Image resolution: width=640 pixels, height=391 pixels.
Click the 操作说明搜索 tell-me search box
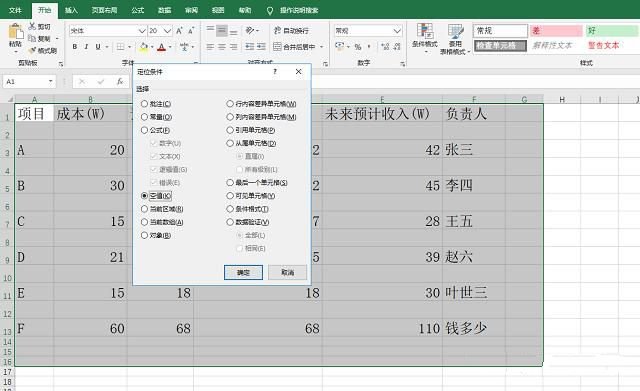coord(299,10)
